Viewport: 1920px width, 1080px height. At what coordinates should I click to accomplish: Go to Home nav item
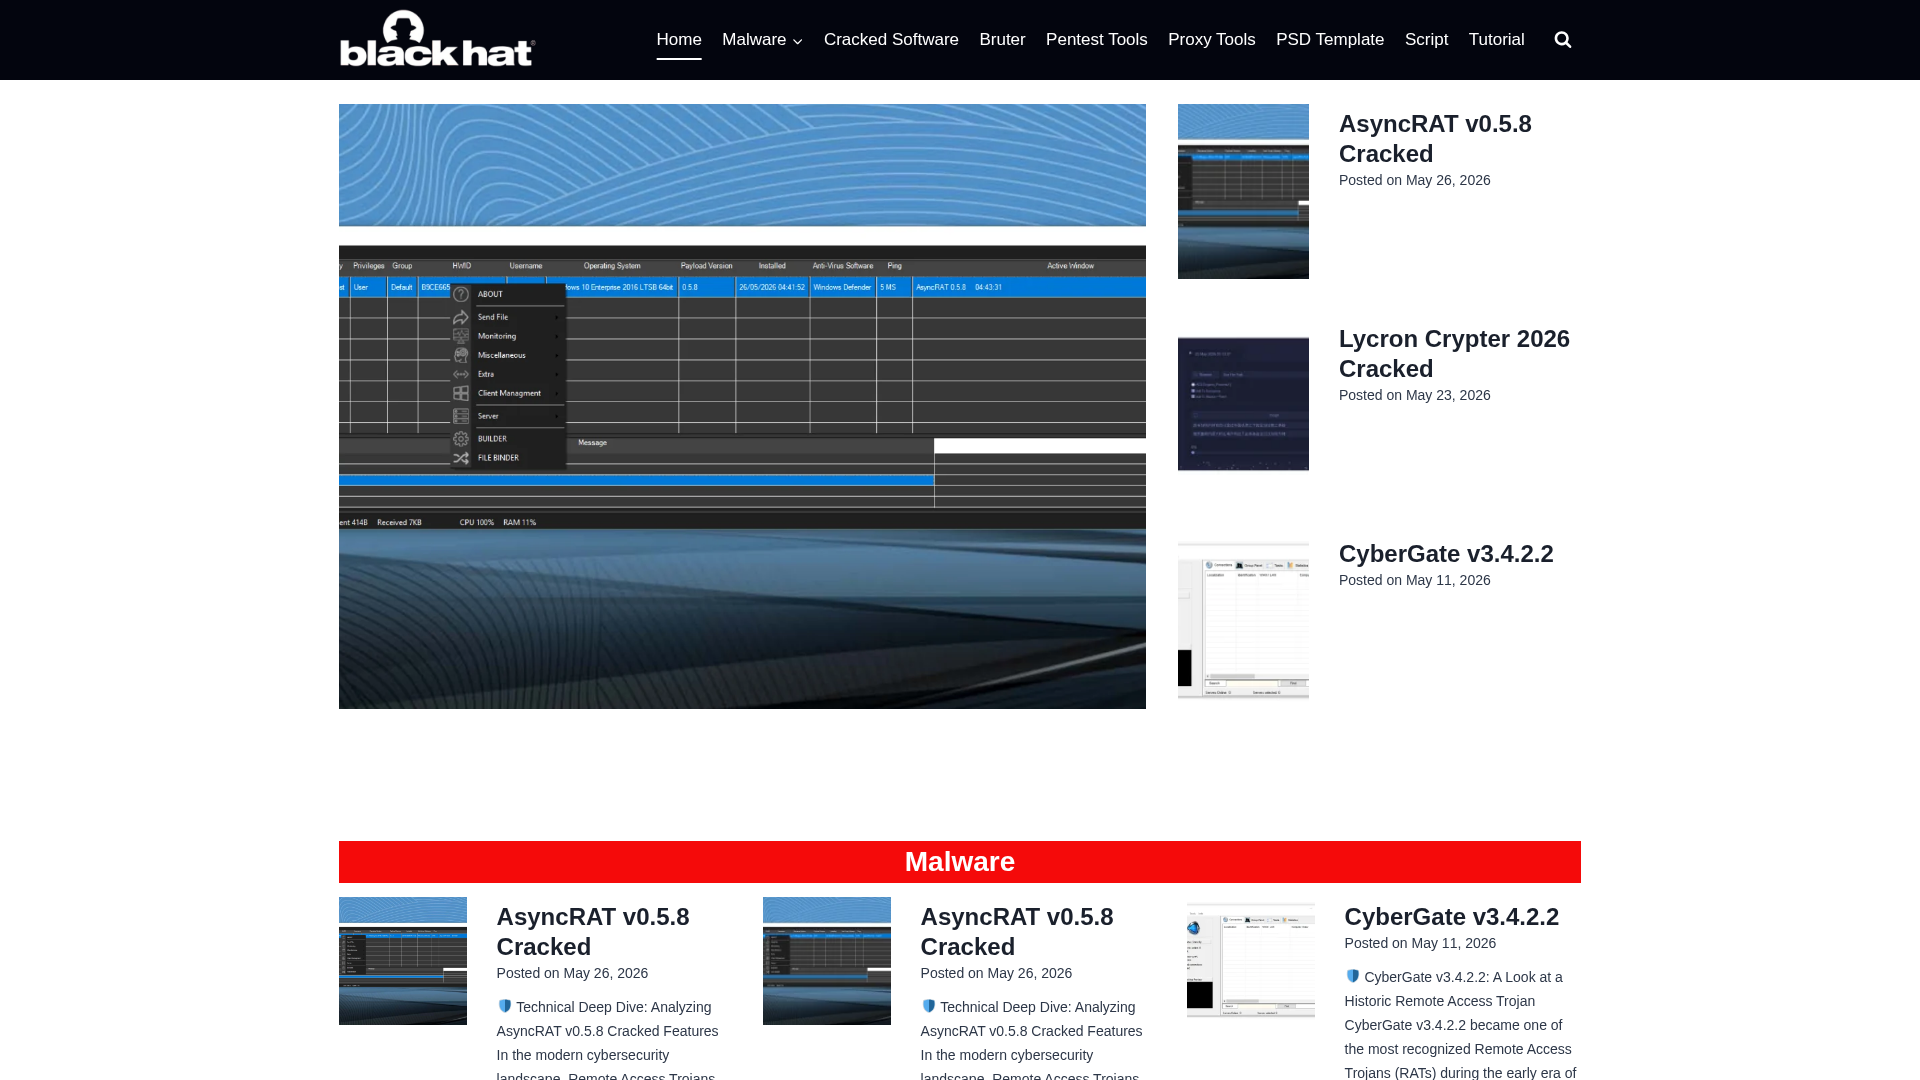pyautogui.click(x=679, y=40)
